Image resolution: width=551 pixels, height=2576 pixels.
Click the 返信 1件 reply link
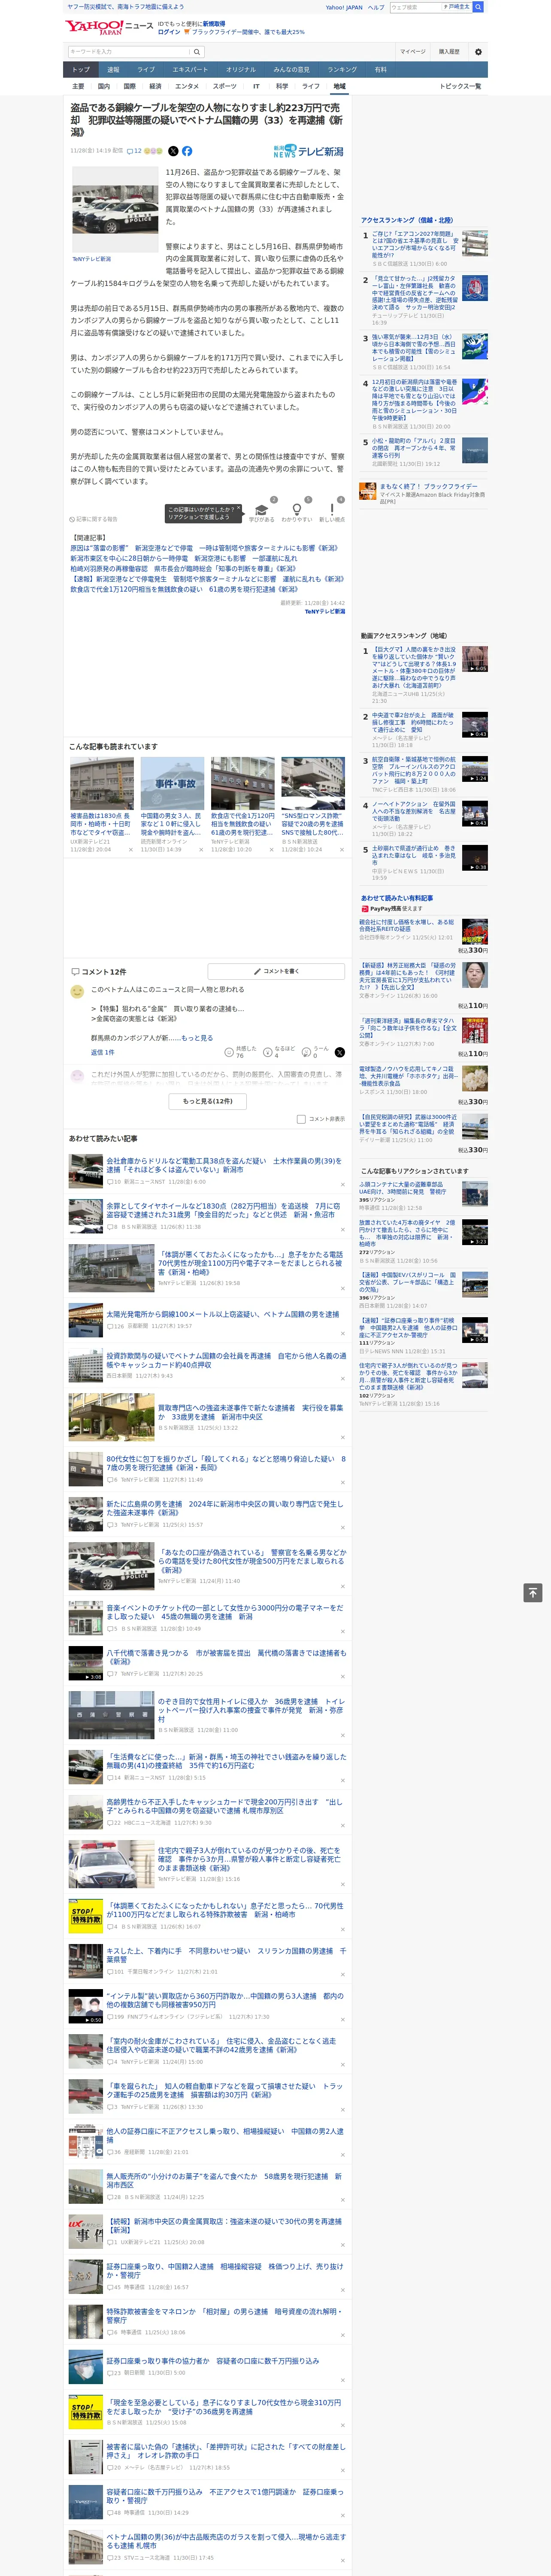click(102, 1052)
